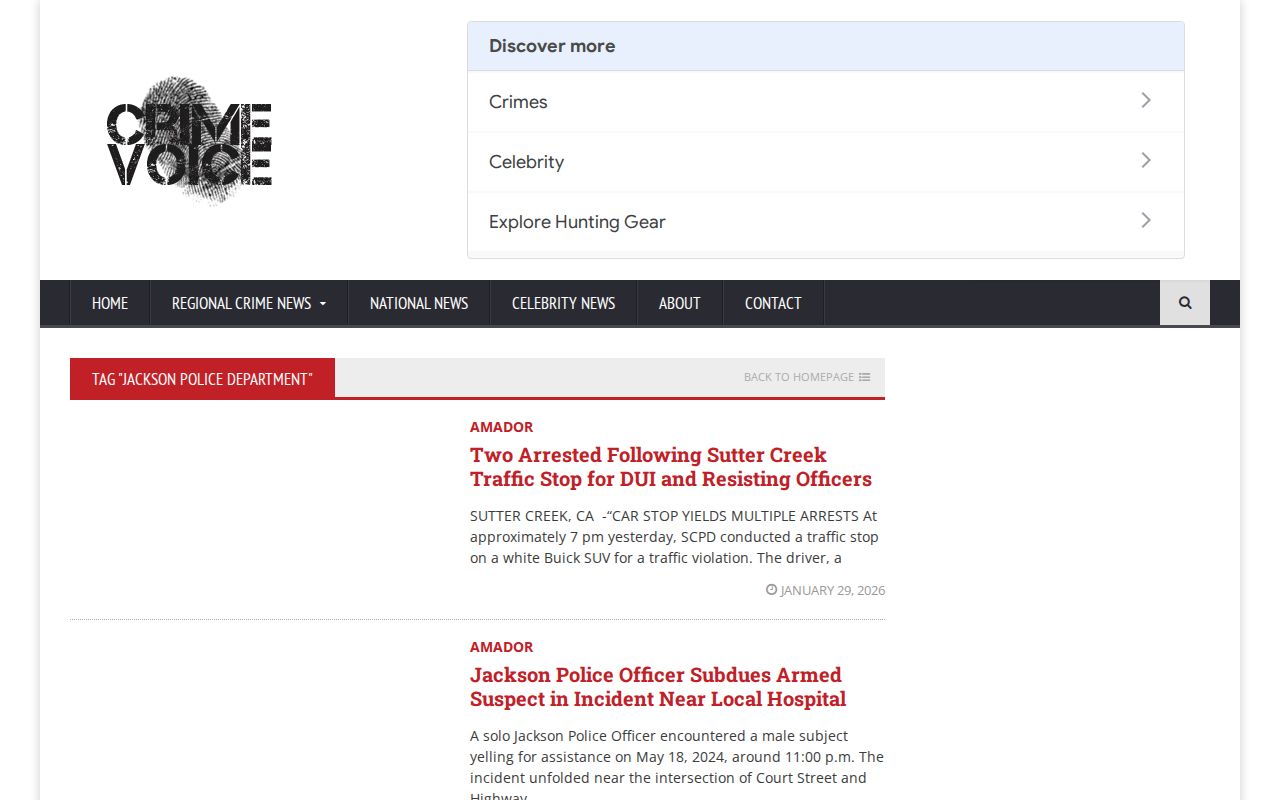Select the Celebrity suggestion text
1280x800 pixels.
[x=526, y=162]
